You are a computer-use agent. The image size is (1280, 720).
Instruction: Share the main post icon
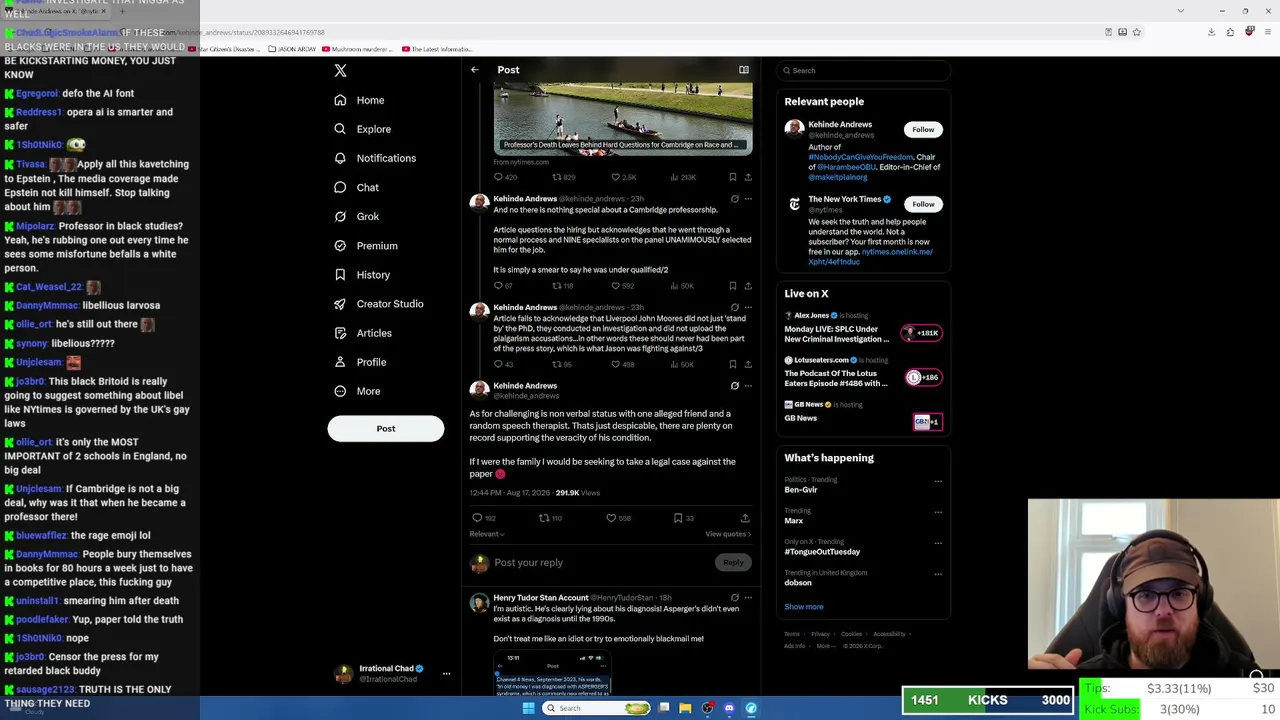[745, 518]
